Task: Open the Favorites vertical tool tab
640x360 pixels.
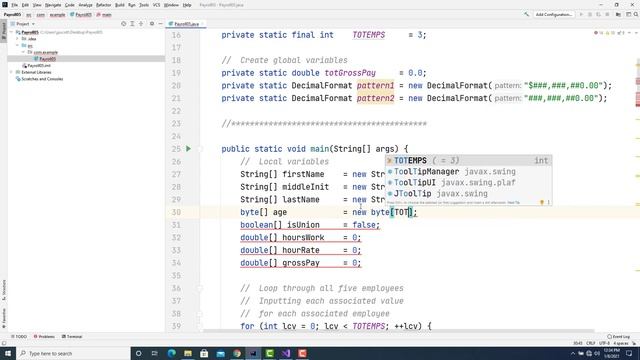Action: [4, 318]
